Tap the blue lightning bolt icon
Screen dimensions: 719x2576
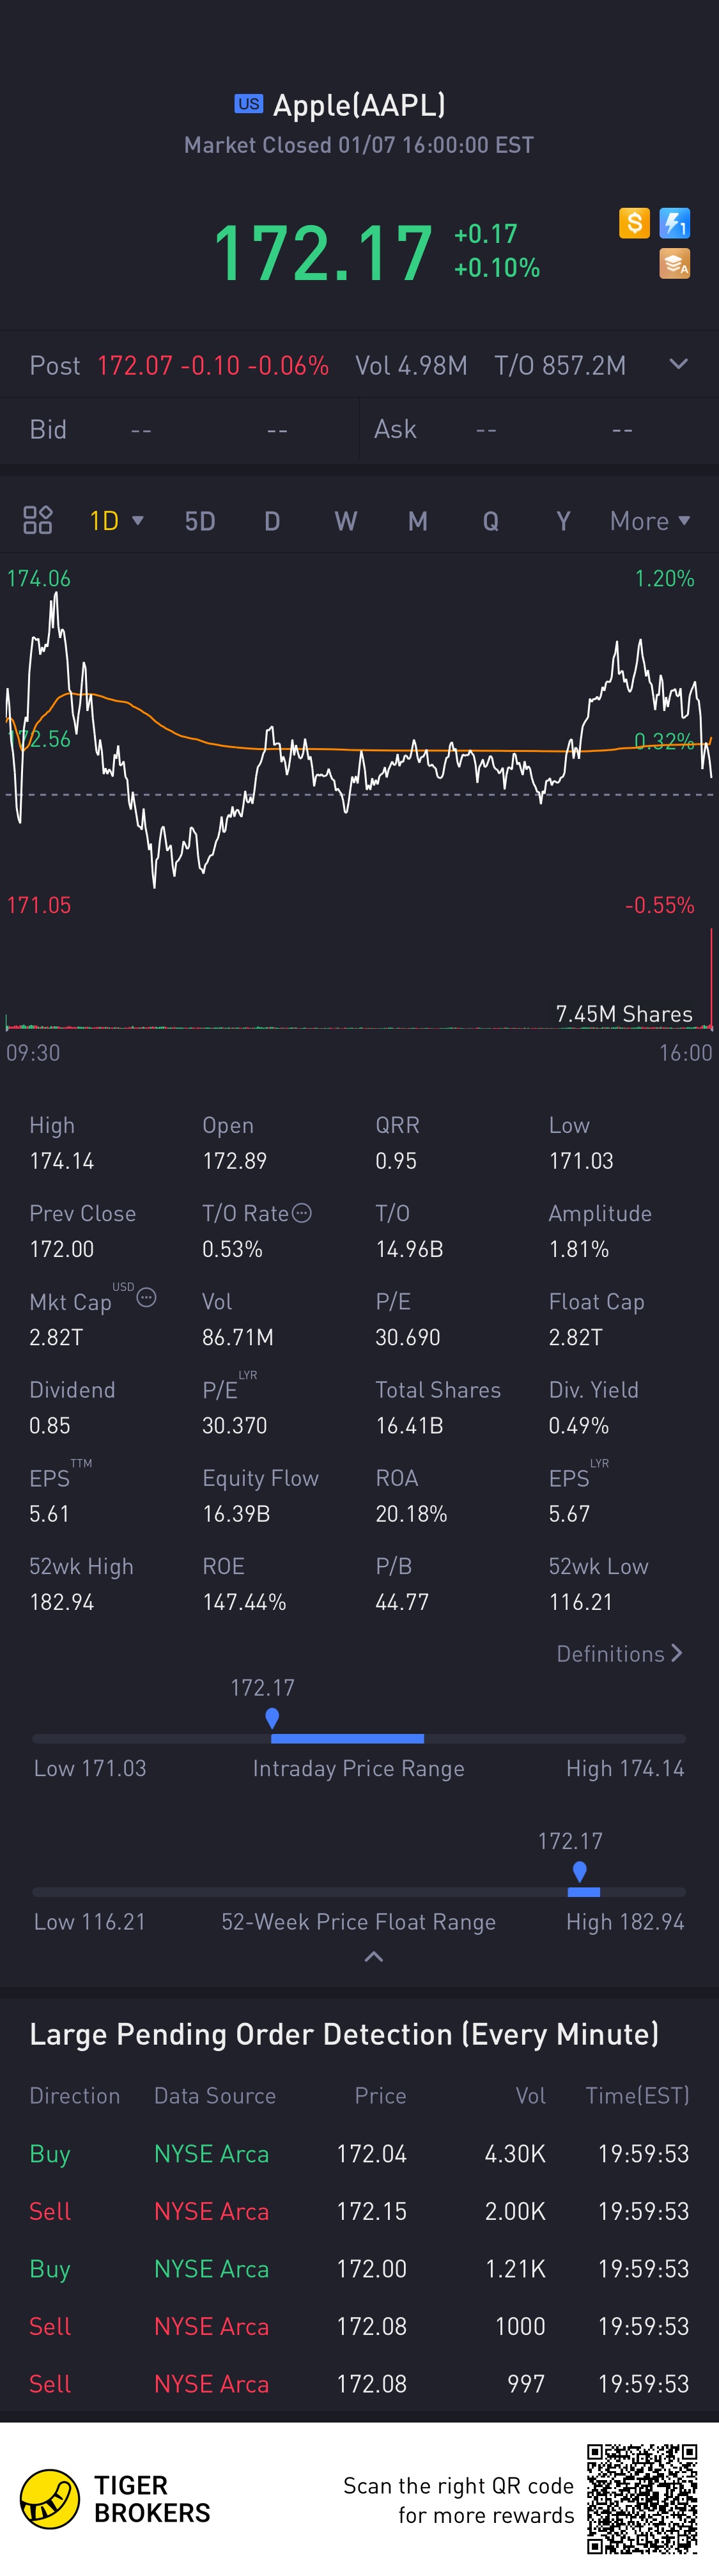click(x=675, y=223)
